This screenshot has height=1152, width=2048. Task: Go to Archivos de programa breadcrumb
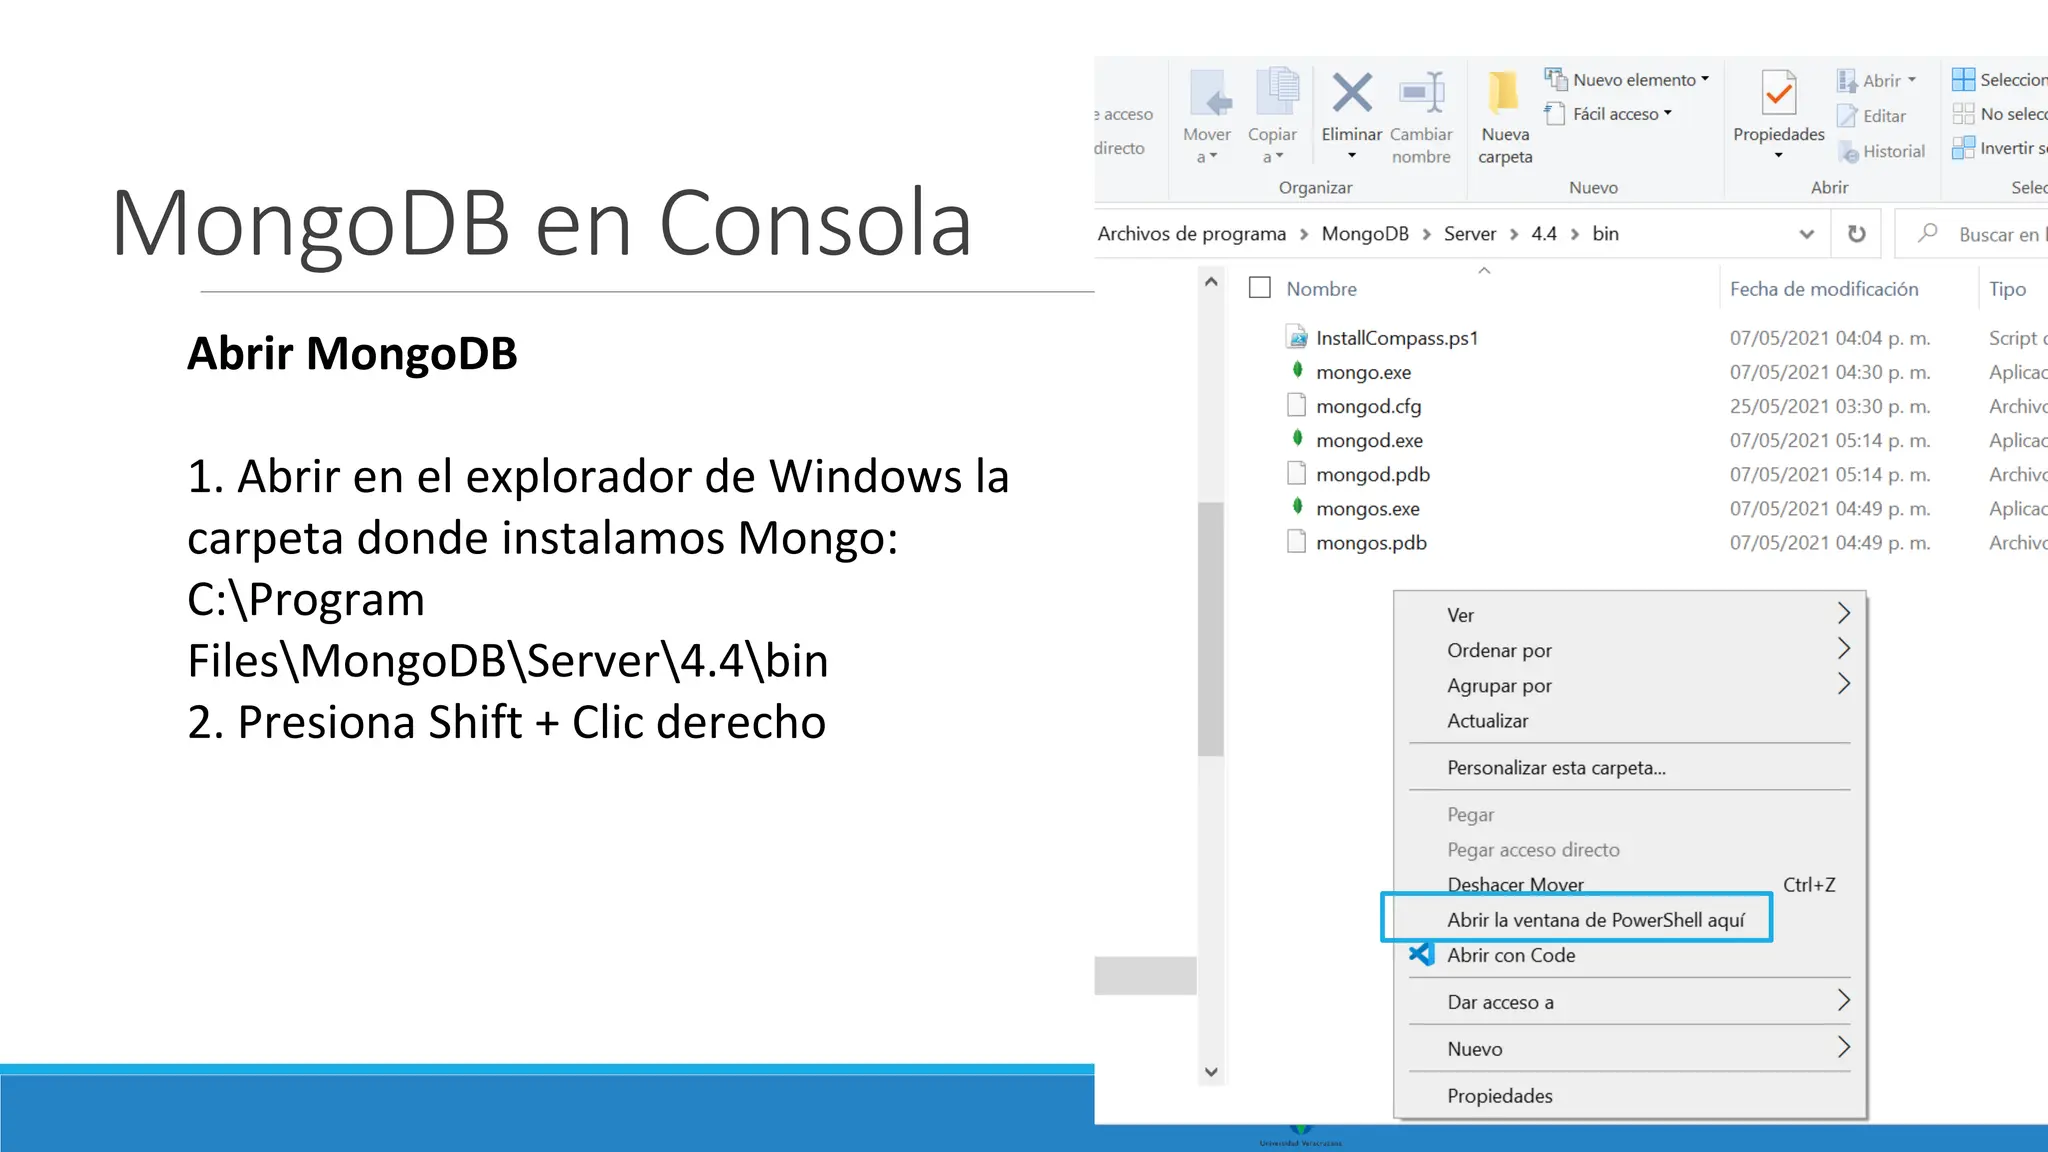1192,234
